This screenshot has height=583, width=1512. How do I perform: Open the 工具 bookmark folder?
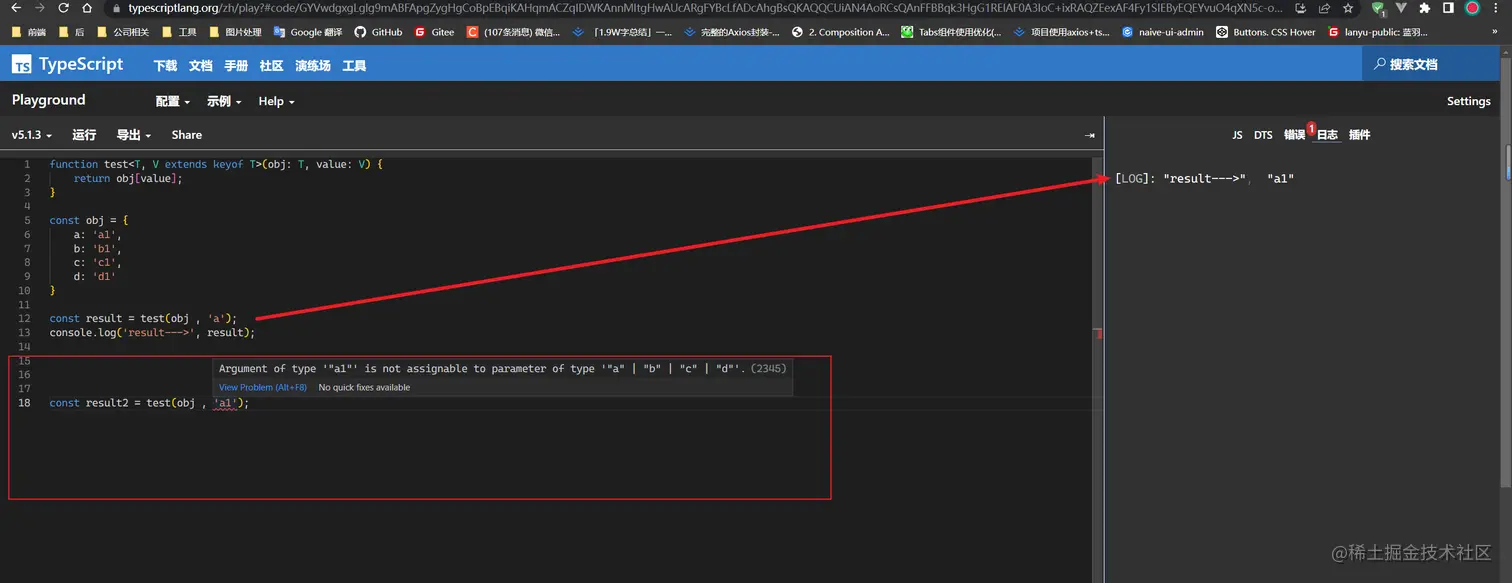click(x=179, y=32)
